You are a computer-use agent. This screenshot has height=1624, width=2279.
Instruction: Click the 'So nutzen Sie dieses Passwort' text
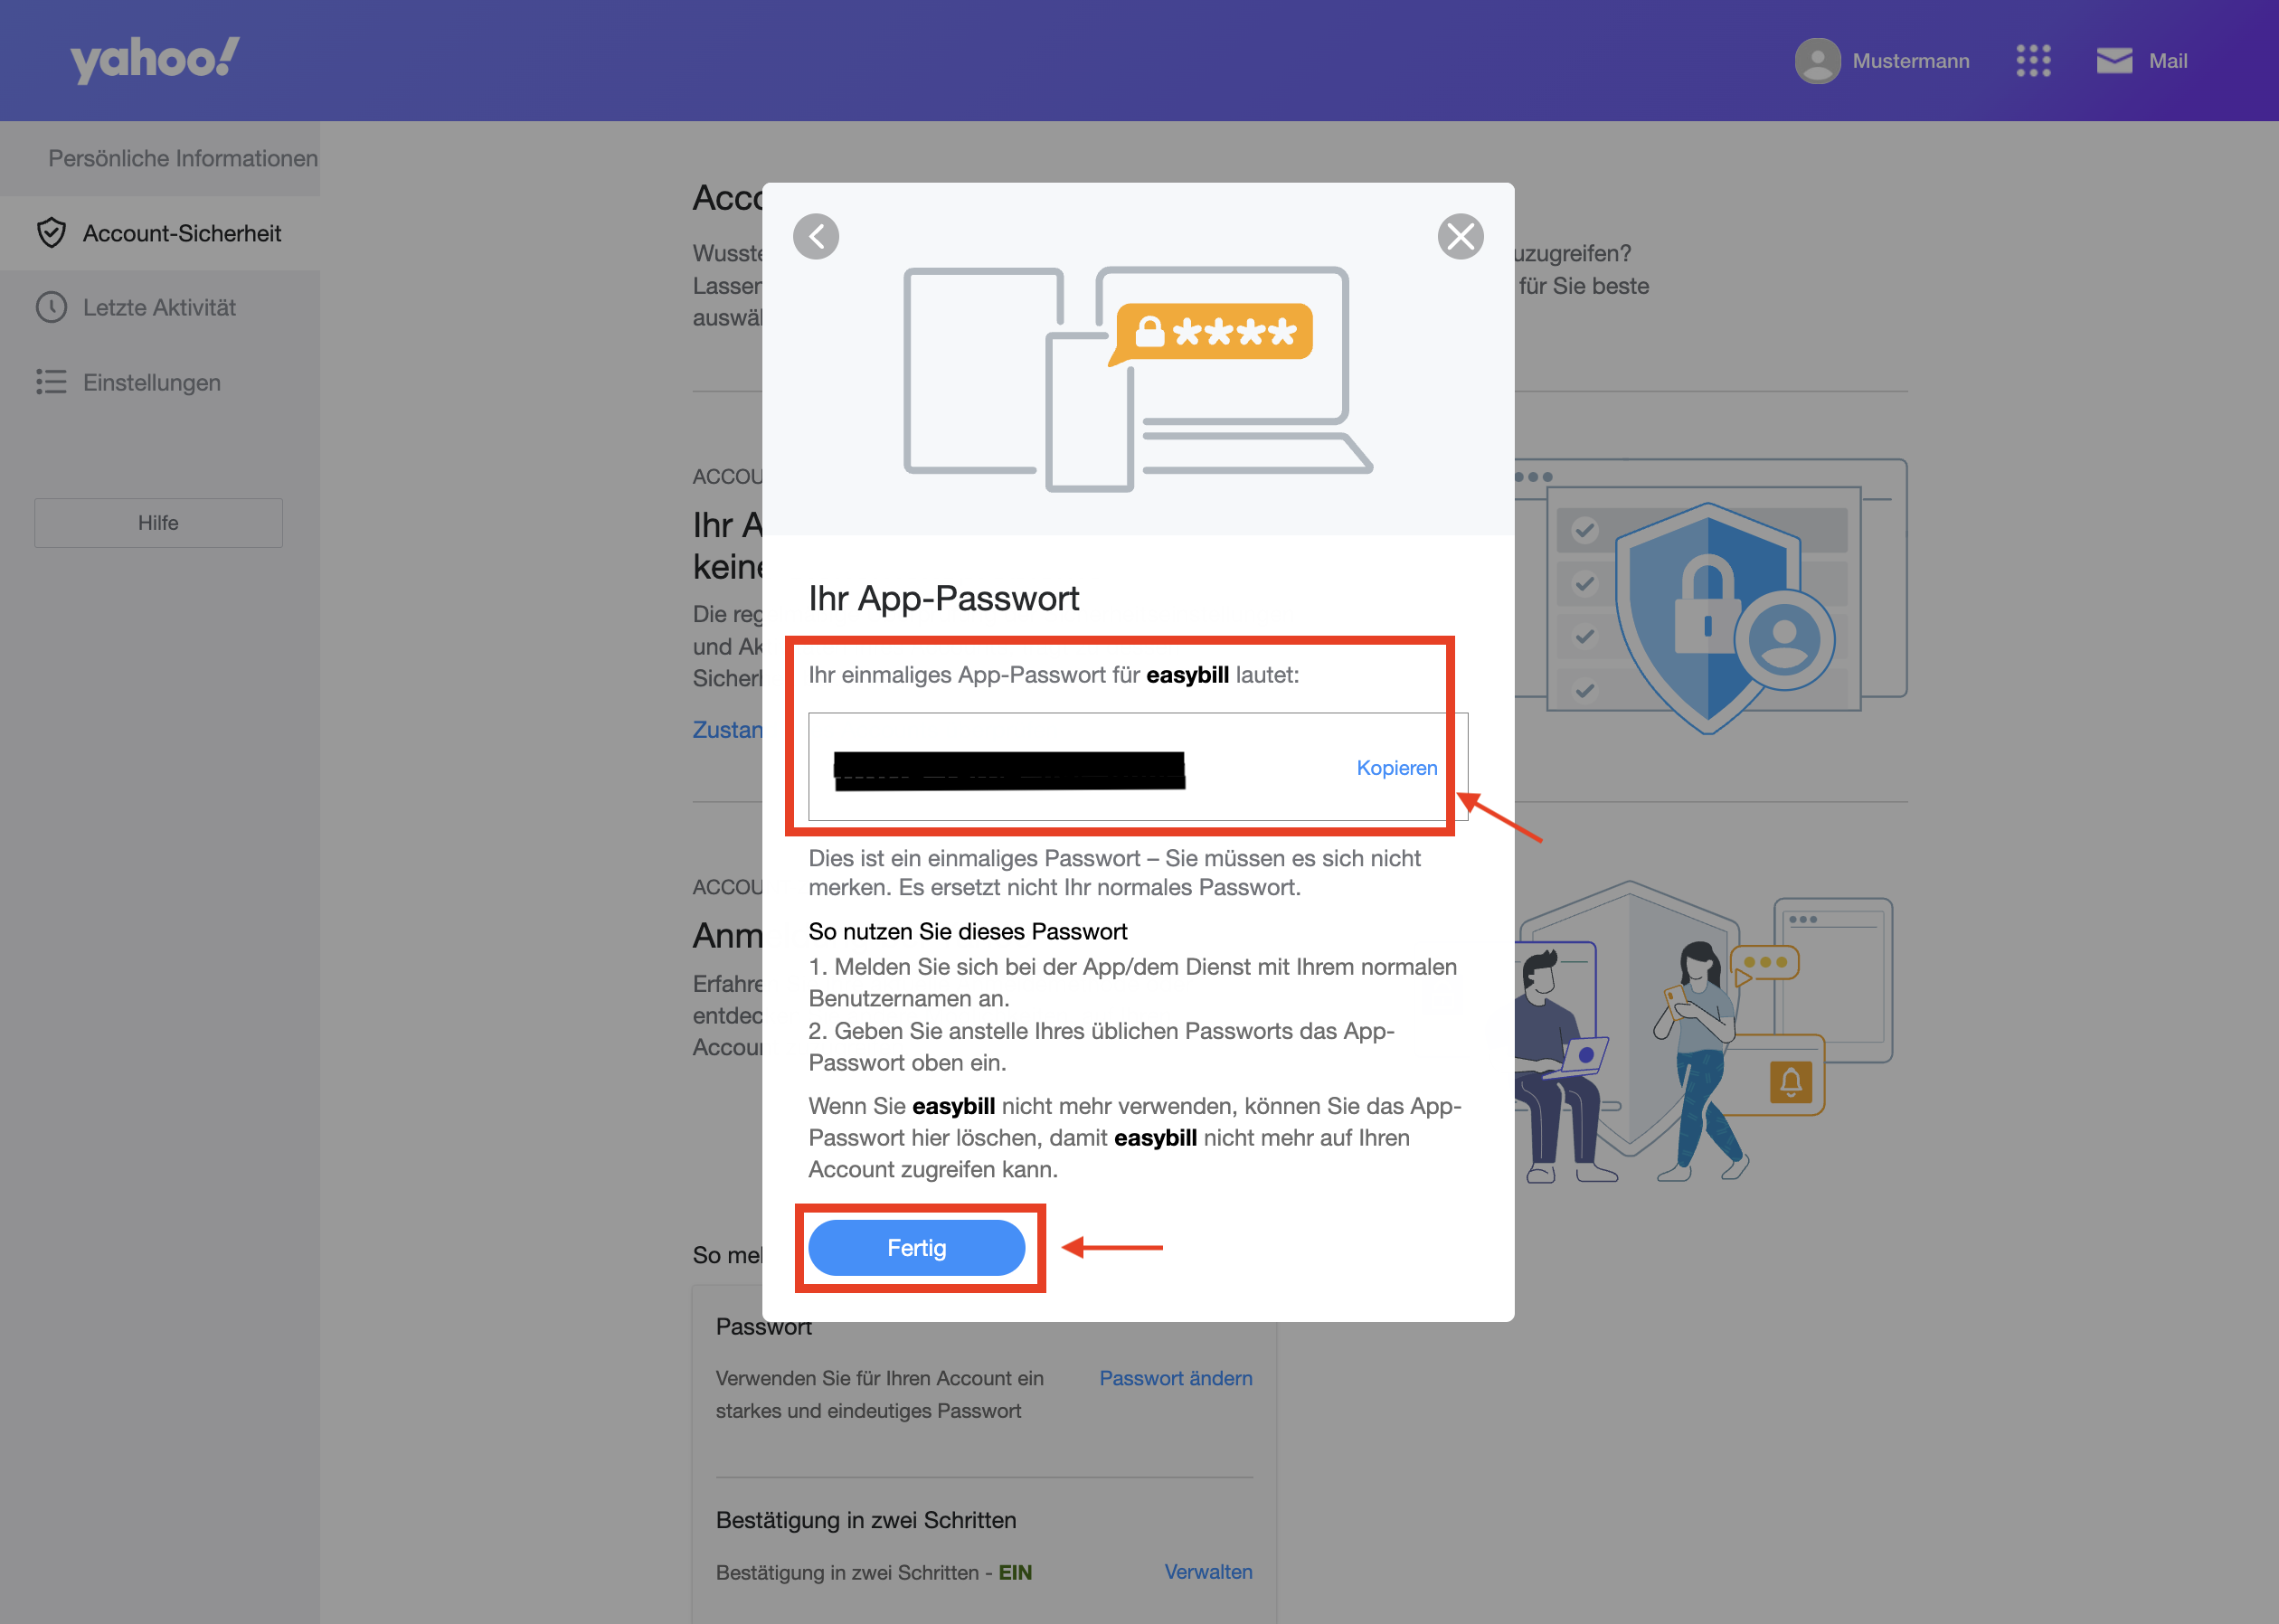[x=967, y=931]
